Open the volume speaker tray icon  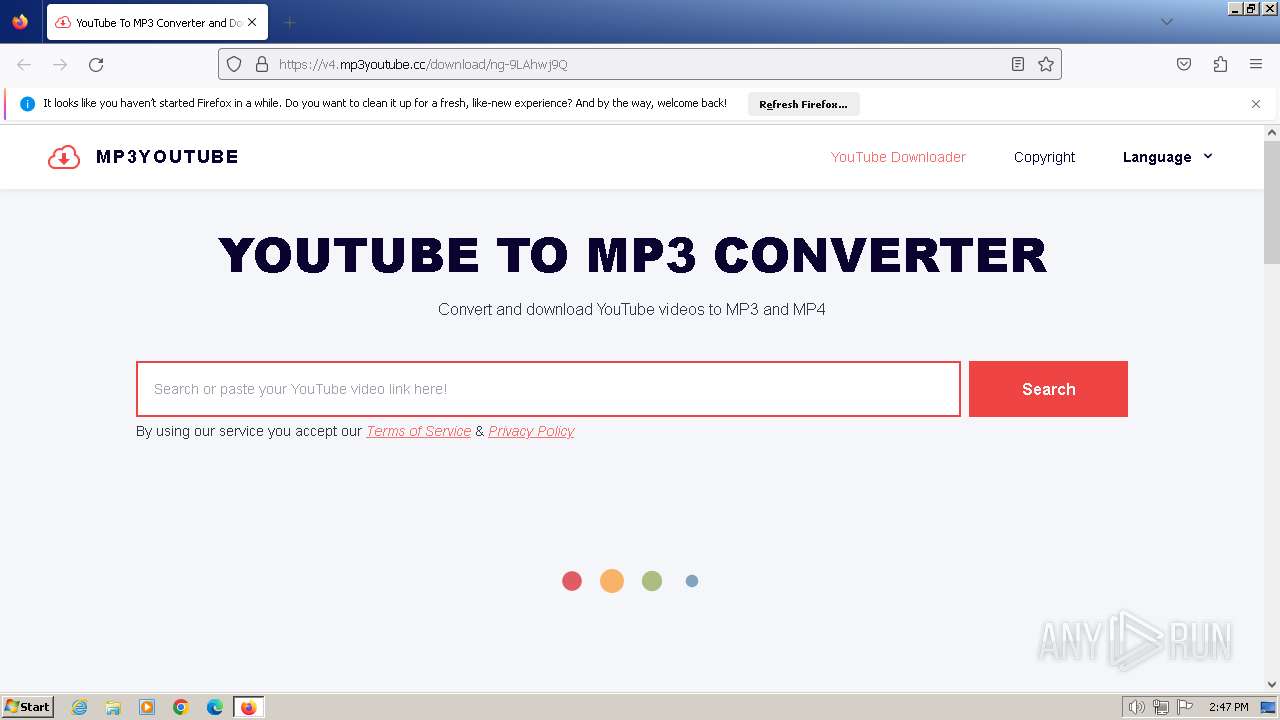tap(1137, 707)
